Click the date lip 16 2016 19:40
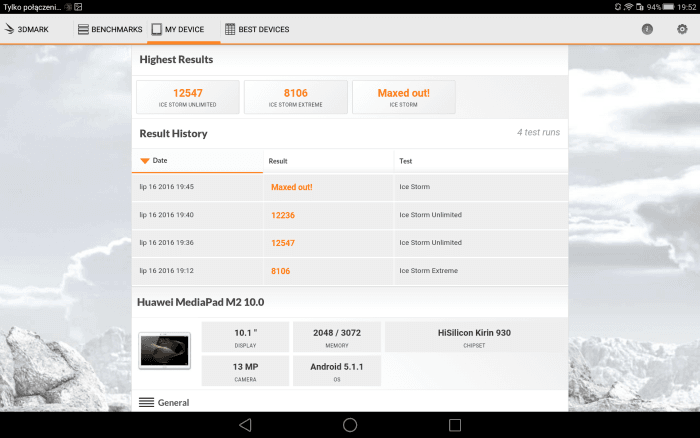The width and height of the screenshot is (700, 438). coord(167,215)
